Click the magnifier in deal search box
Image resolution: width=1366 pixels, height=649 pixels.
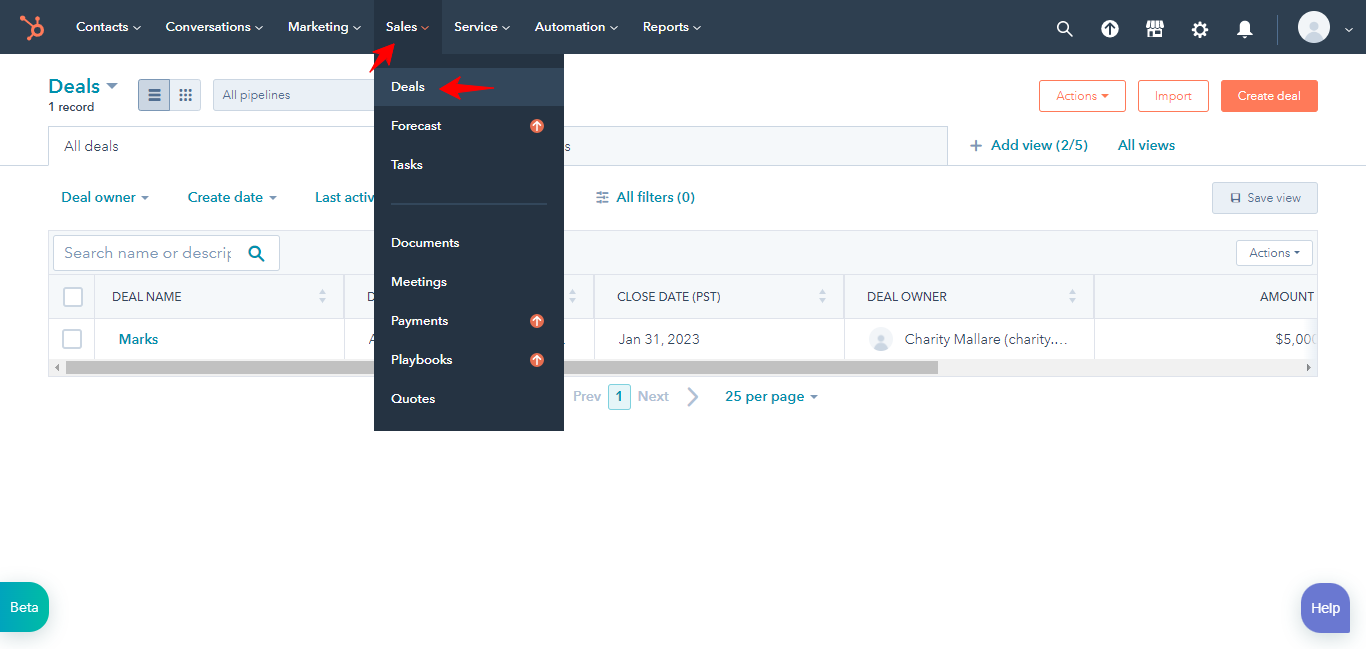pos(256,253)
